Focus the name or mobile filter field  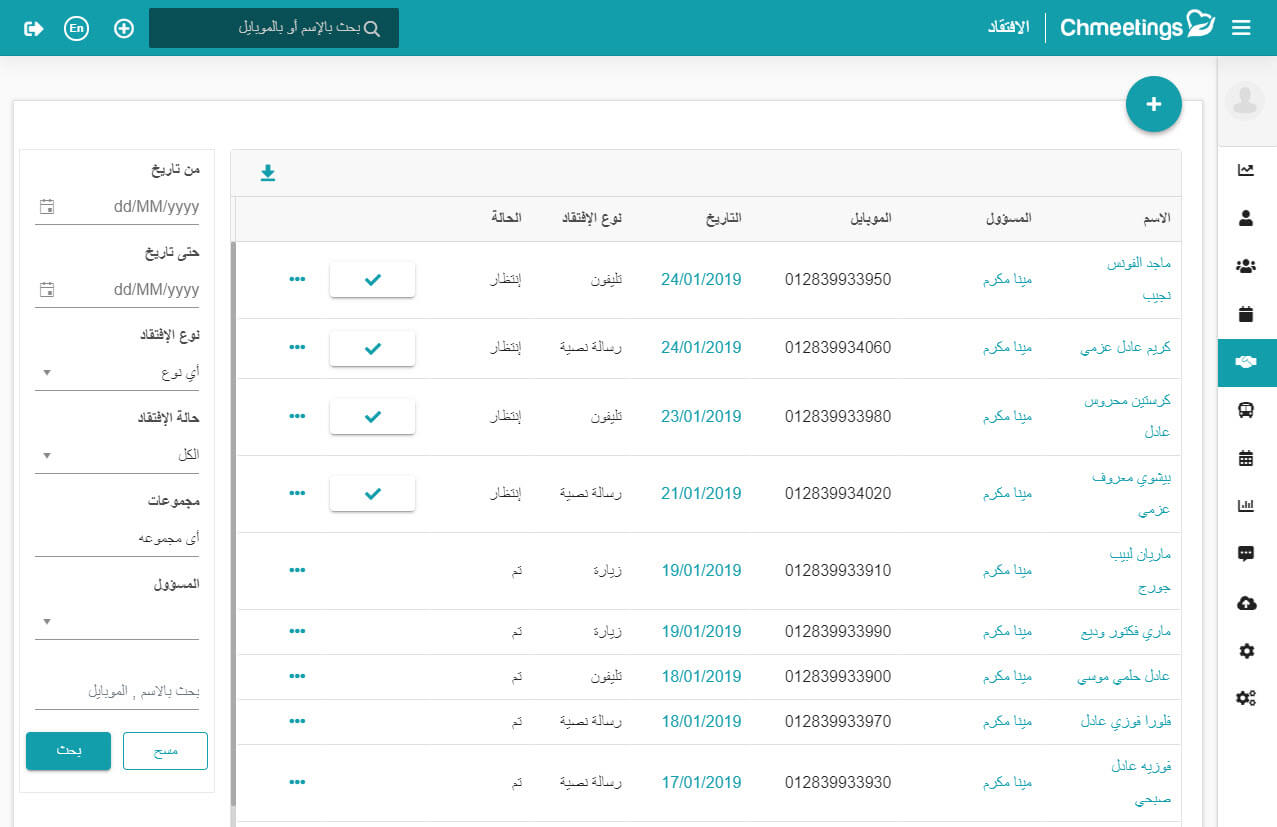(x=117, y=692)
